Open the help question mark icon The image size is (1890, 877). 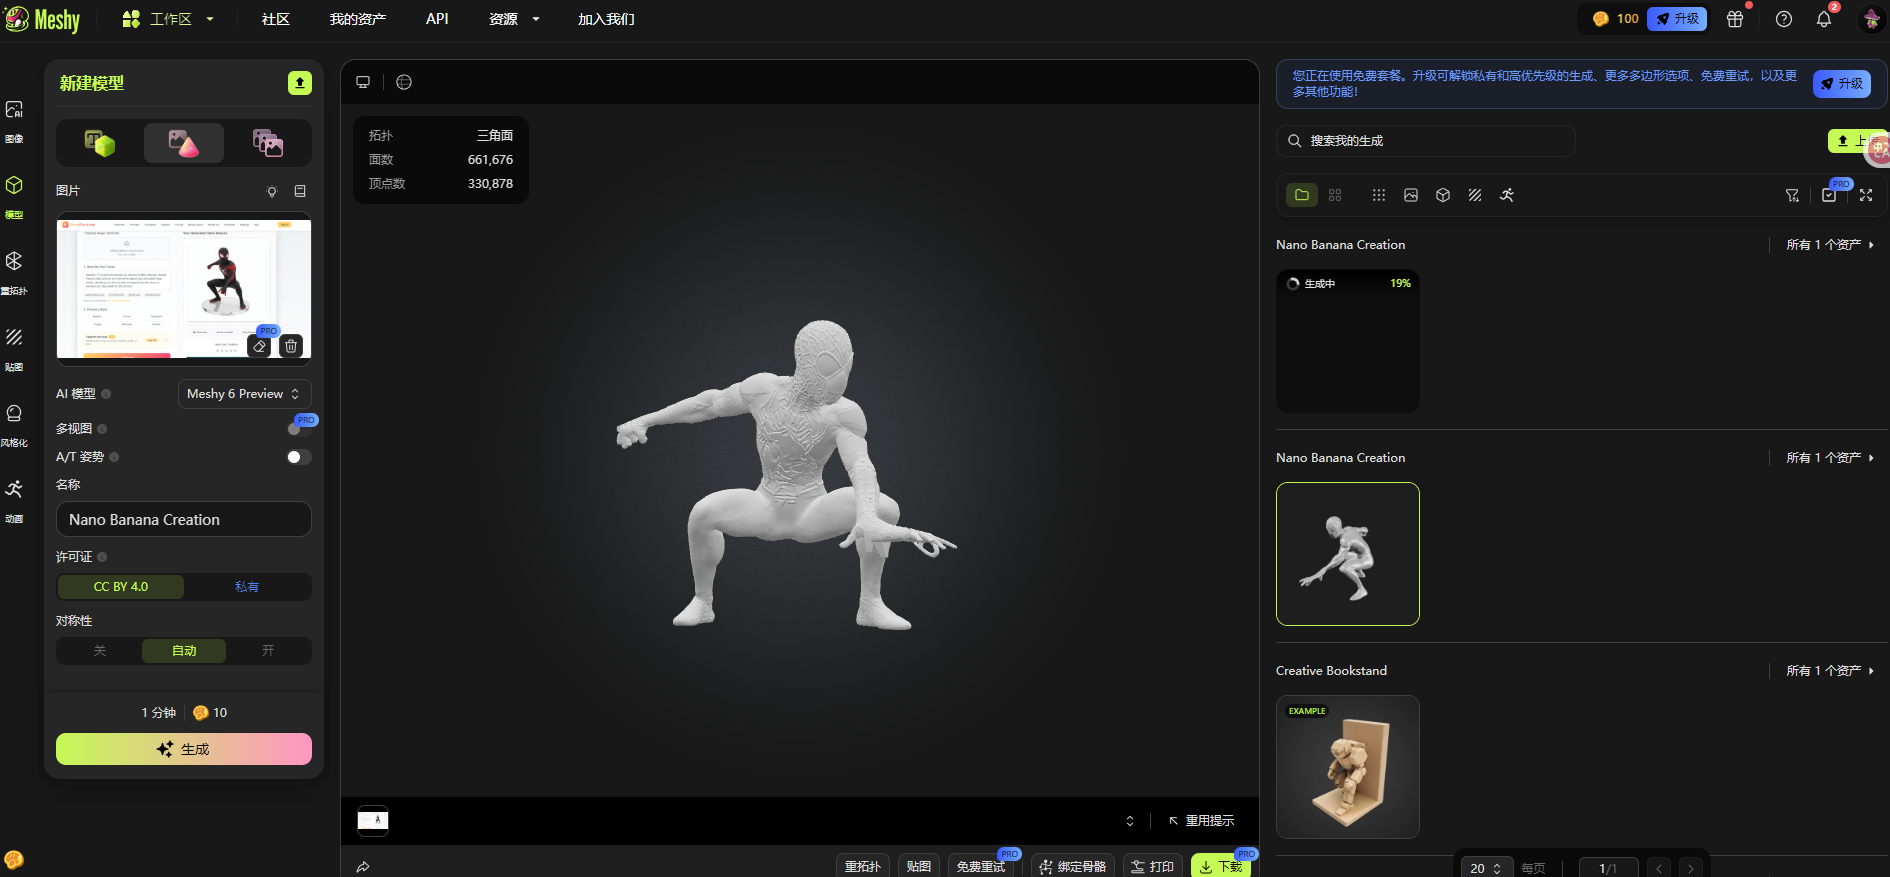coord(1784,19)
